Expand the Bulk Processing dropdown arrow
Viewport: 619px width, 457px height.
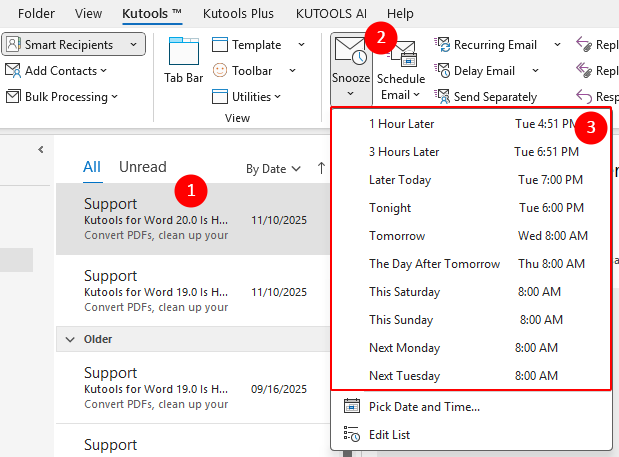coord(114,97)
